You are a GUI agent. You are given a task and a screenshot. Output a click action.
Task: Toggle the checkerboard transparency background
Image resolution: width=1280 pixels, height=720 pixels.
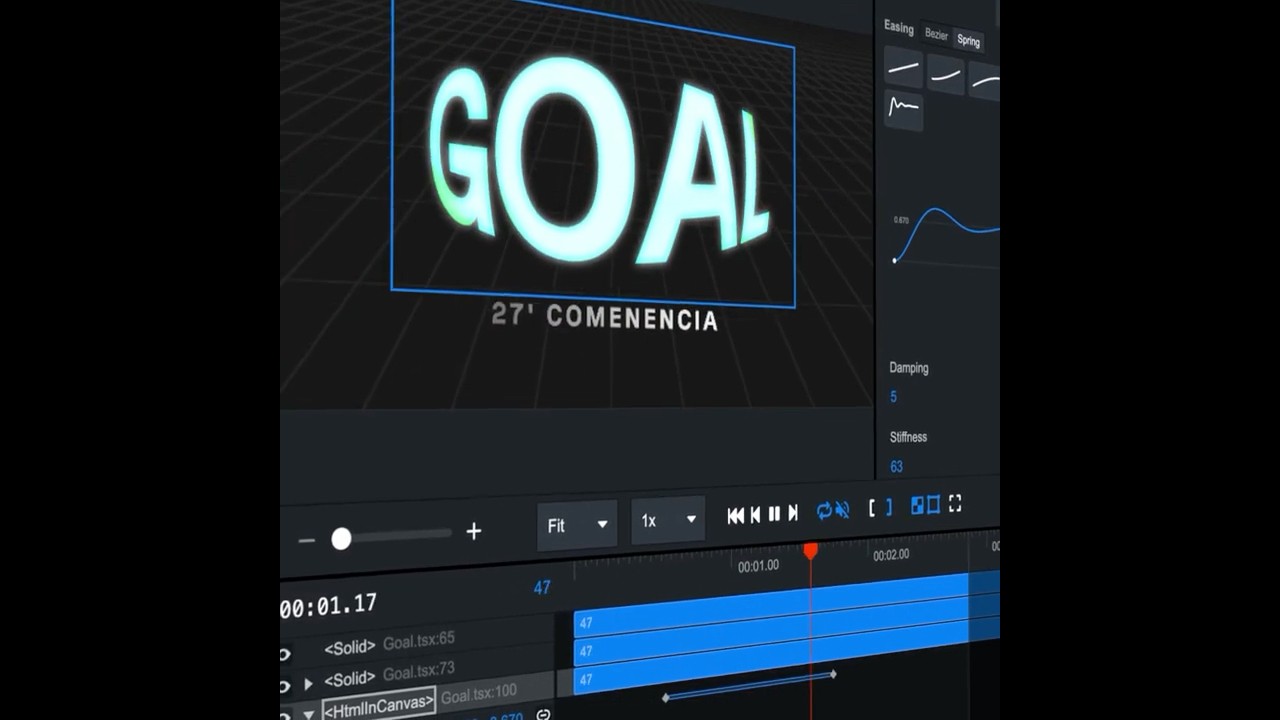(917, 506)
